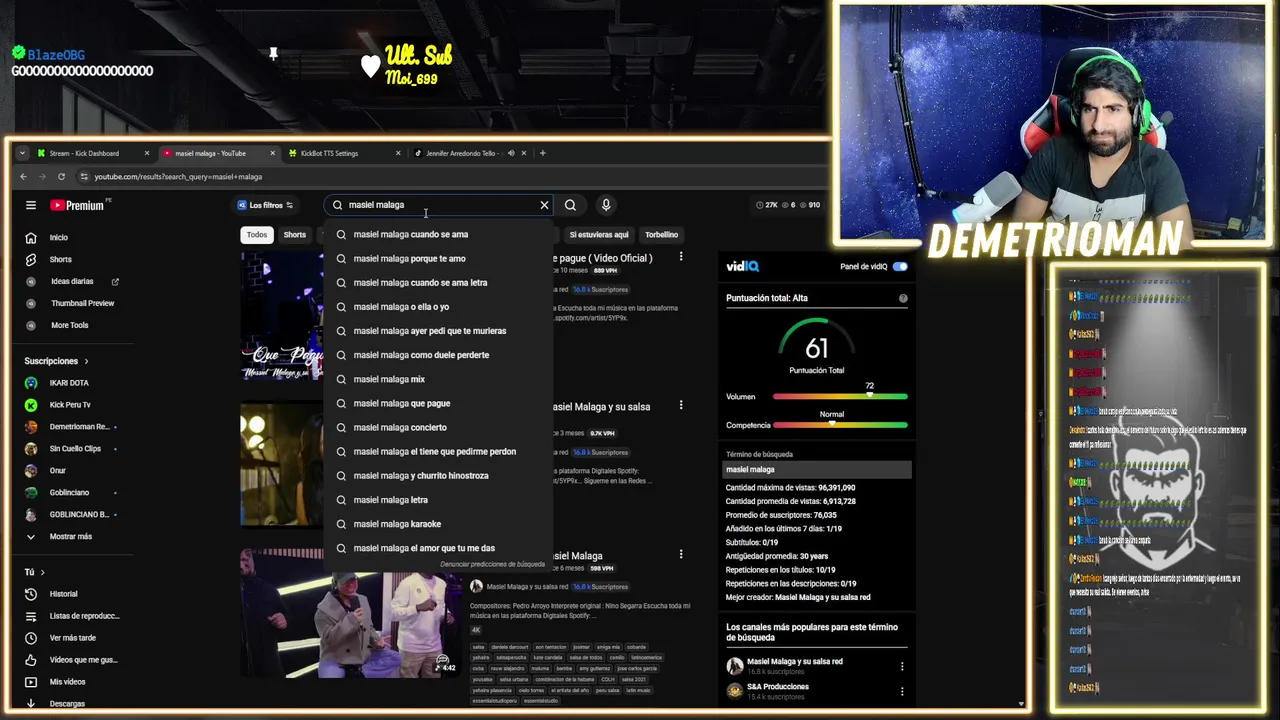Choose suggestion masiel malaga karaoke
The width and height of the screenshot is (1280, 720).
pos(438,524)
